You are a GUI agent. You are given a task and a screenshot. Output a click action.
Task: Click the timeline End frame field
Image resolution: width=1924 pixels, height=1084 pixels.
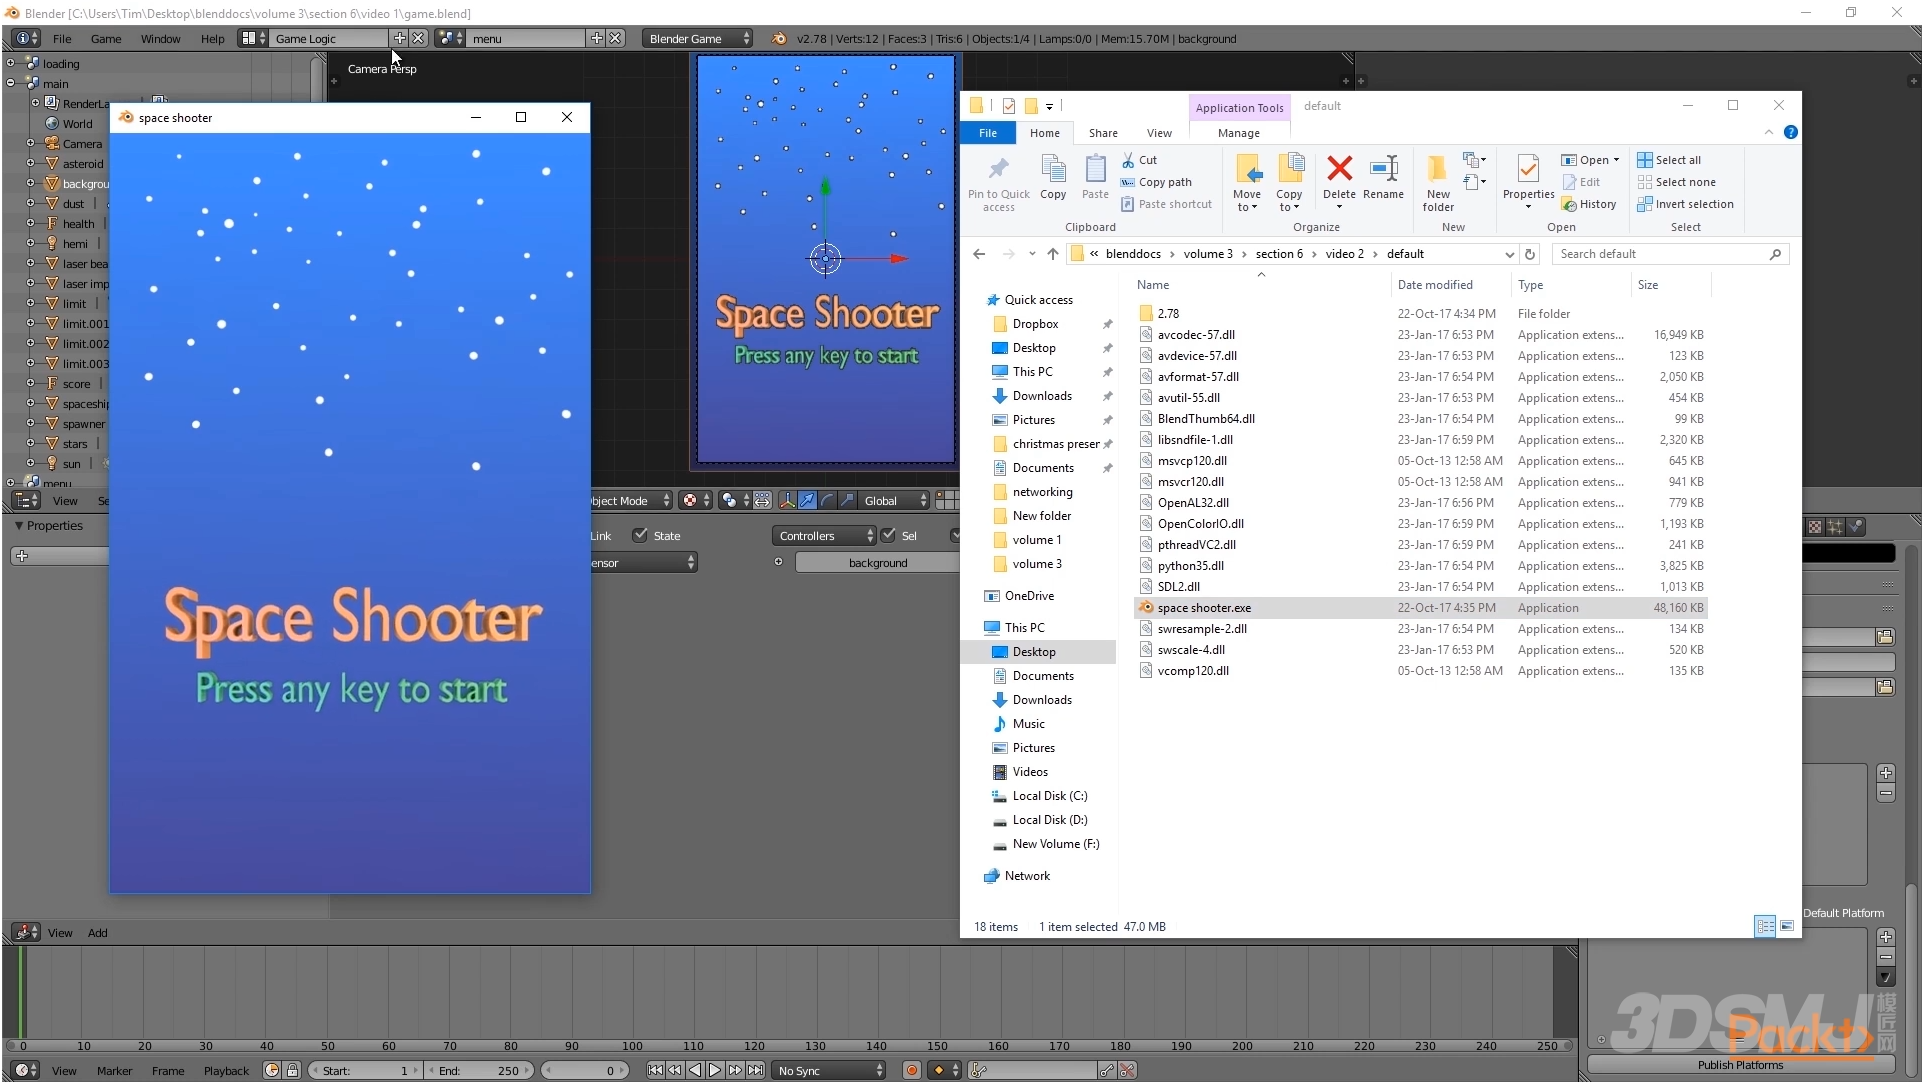[x=478, y=1070]
